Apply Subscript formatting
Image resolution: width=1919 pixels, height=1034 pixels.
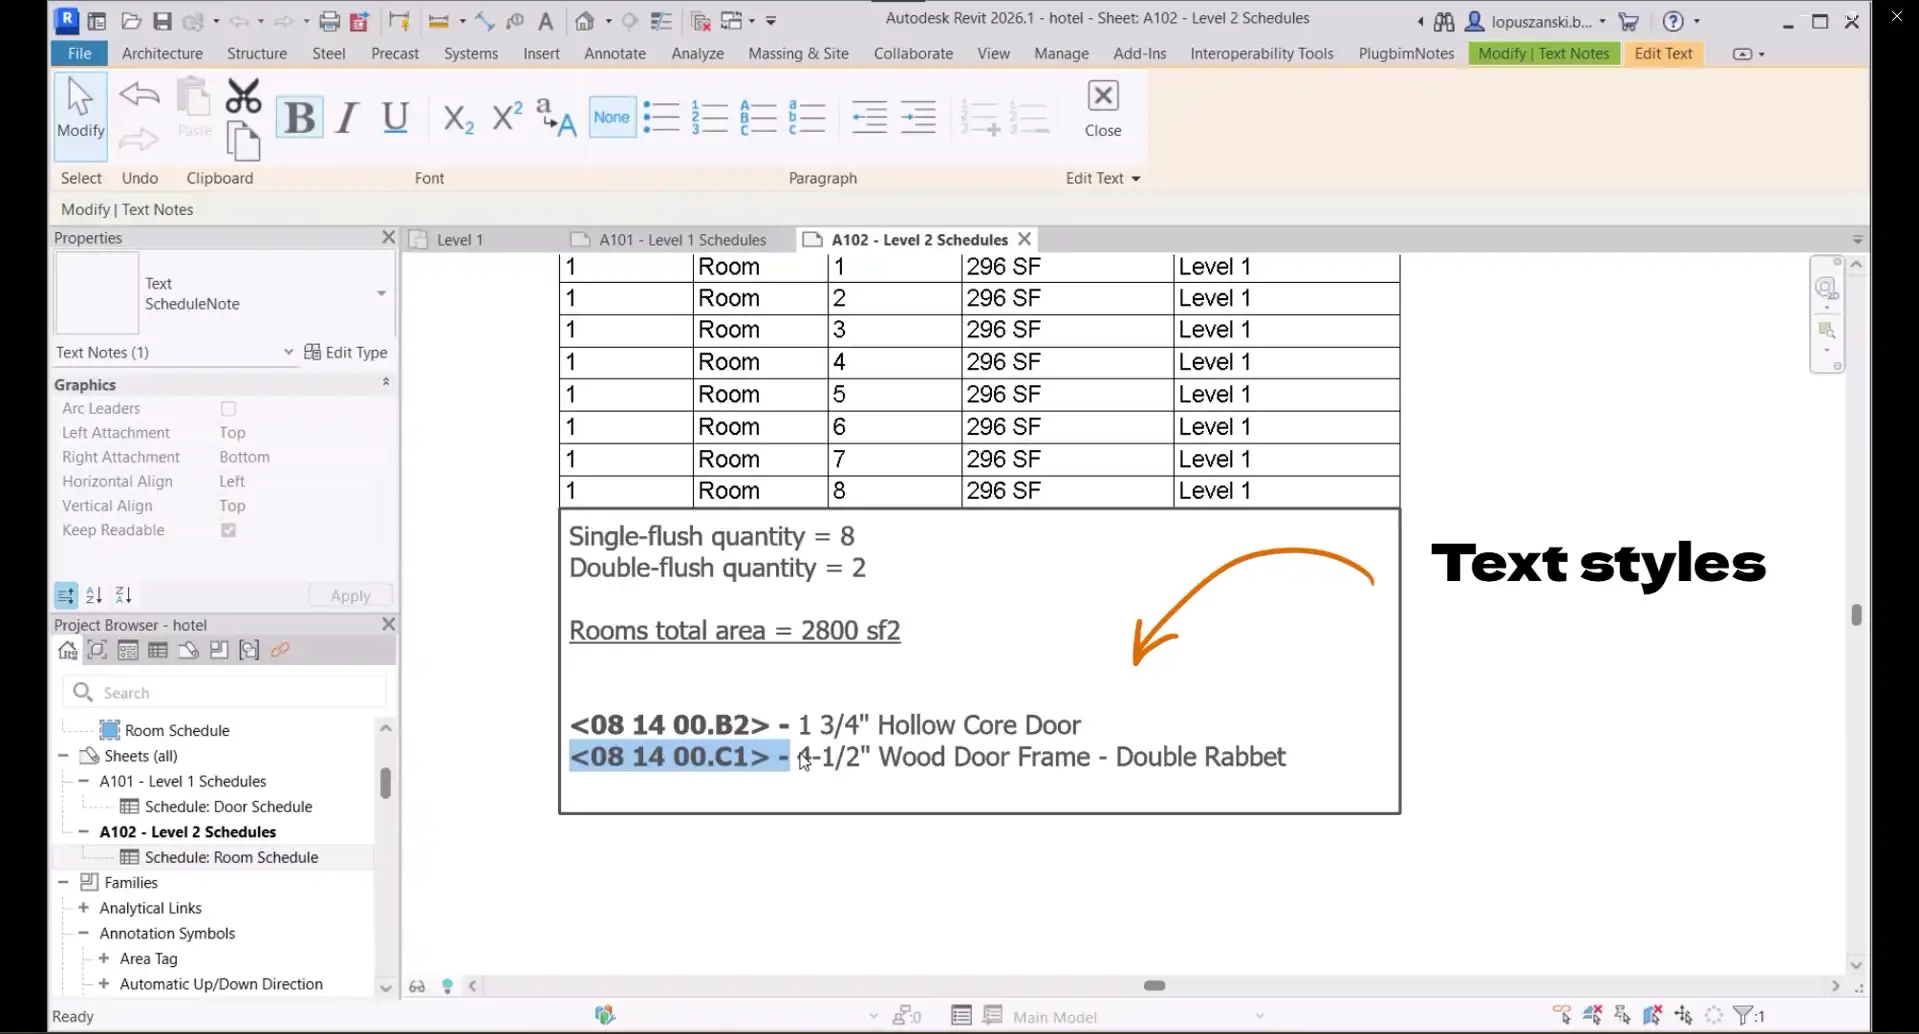pos(458,118)
